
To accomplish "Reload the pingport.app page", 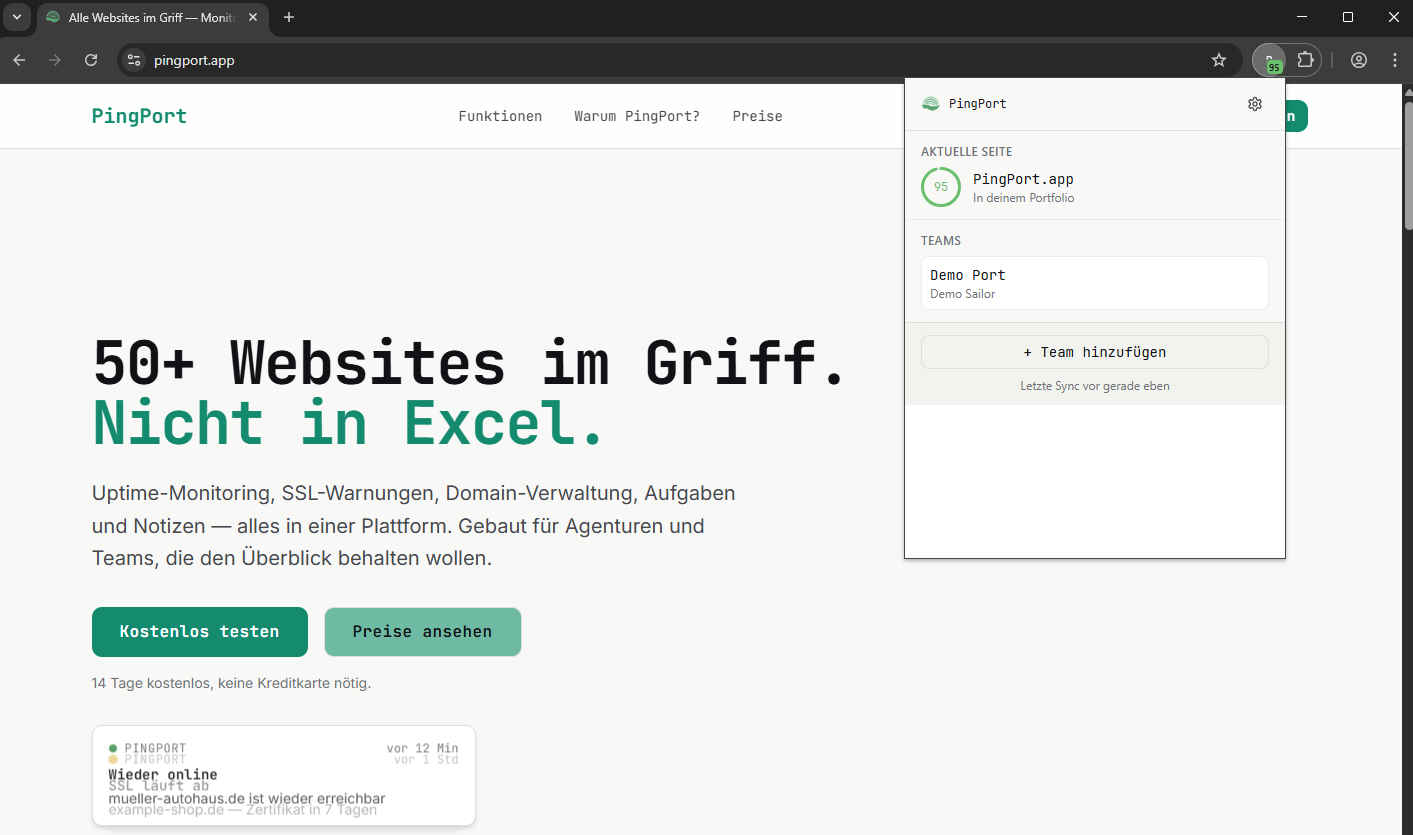I will click(90, 60).
